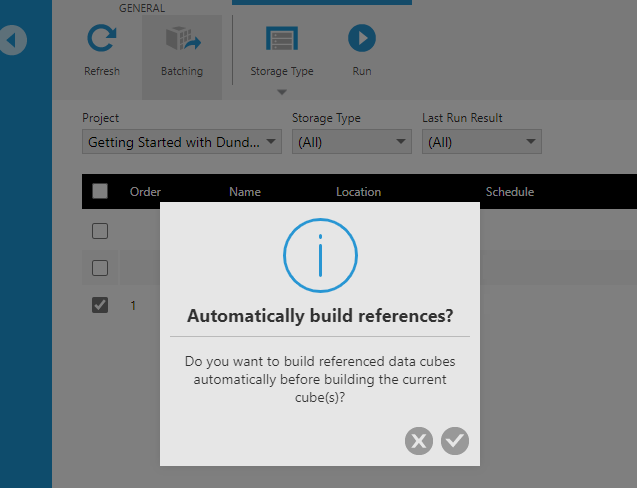Toggle the select-all header checkbox
This screenshot has width=637, height=488.
pos(100,191)
